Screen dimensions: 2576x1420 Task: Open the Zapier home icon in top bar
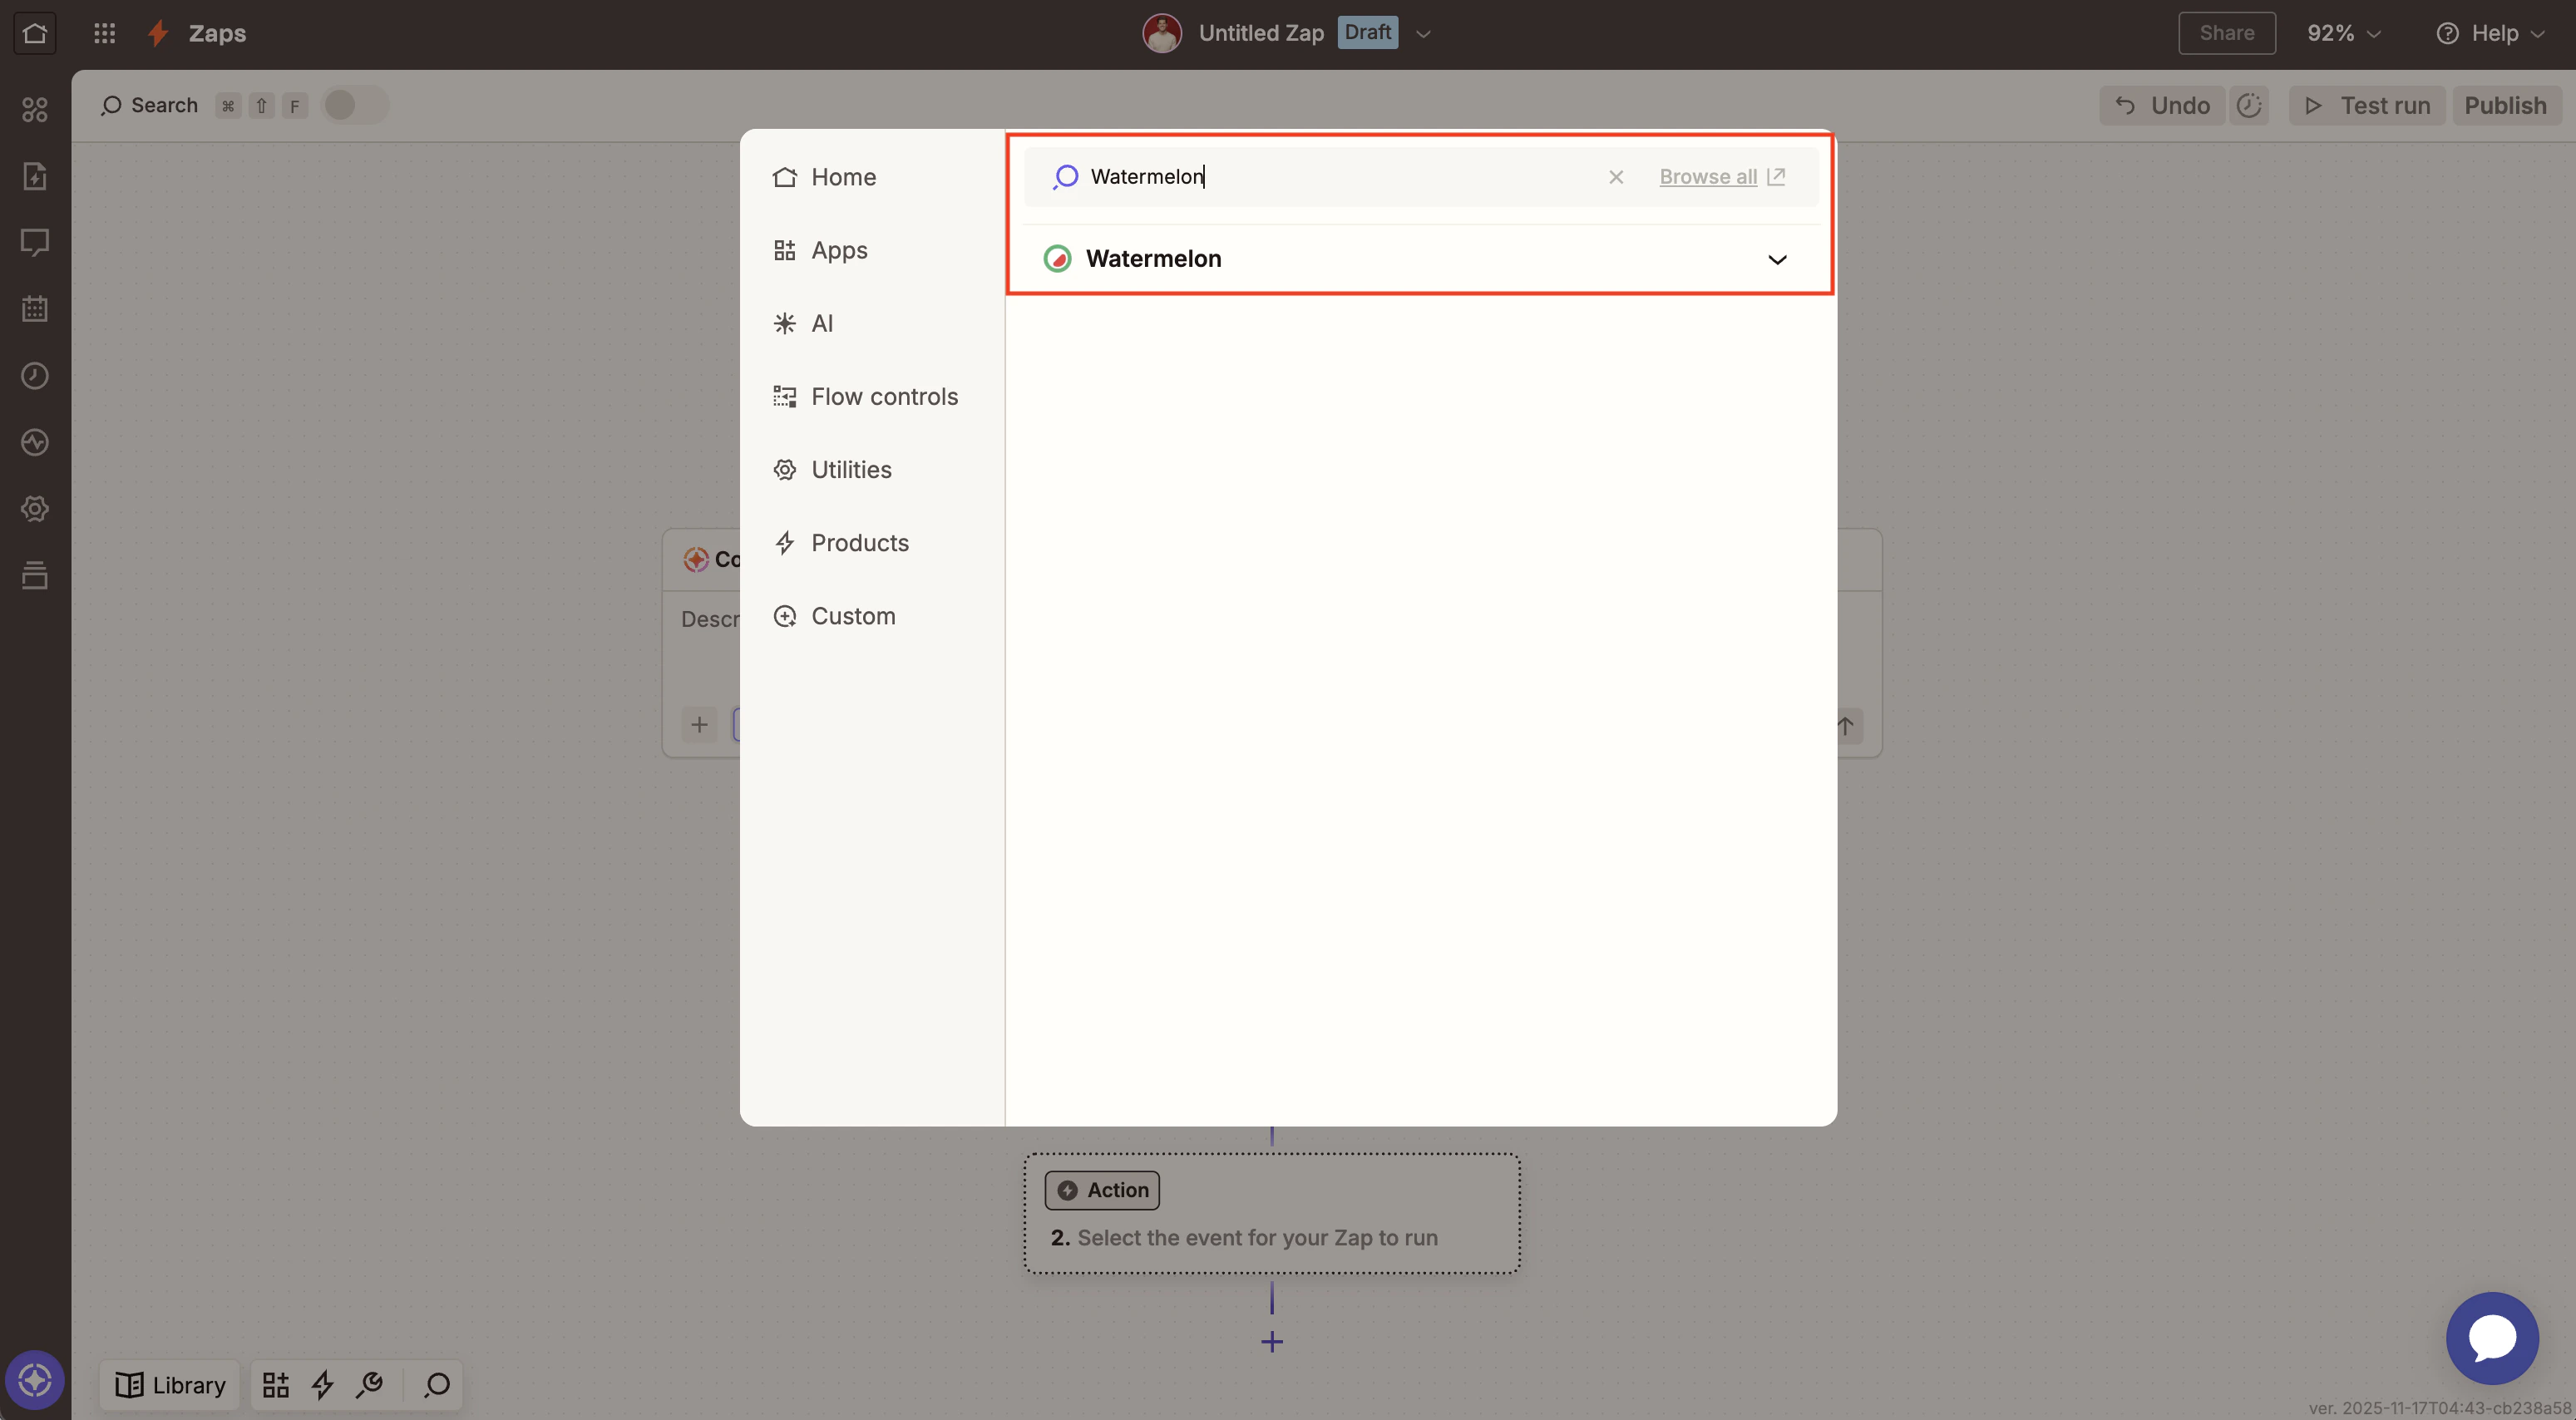34,33
